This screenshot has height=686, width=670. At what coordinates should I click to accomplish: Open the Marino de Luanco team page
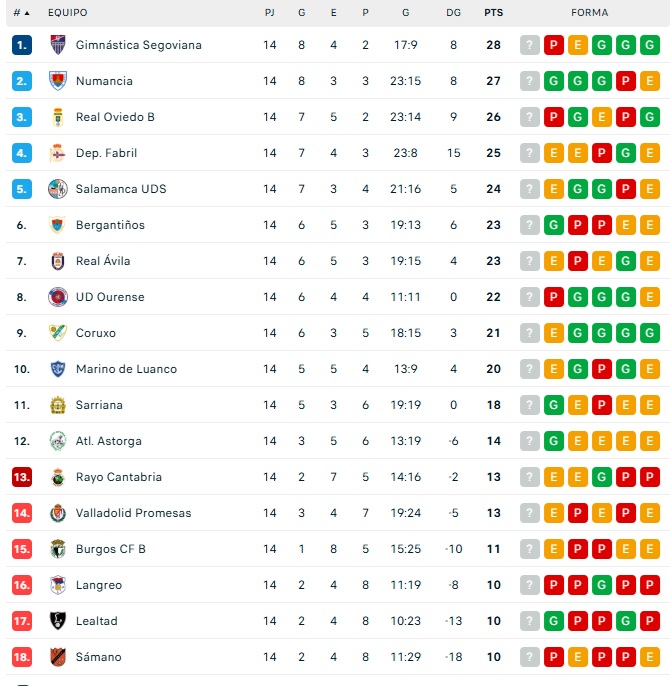pos(126,369)
